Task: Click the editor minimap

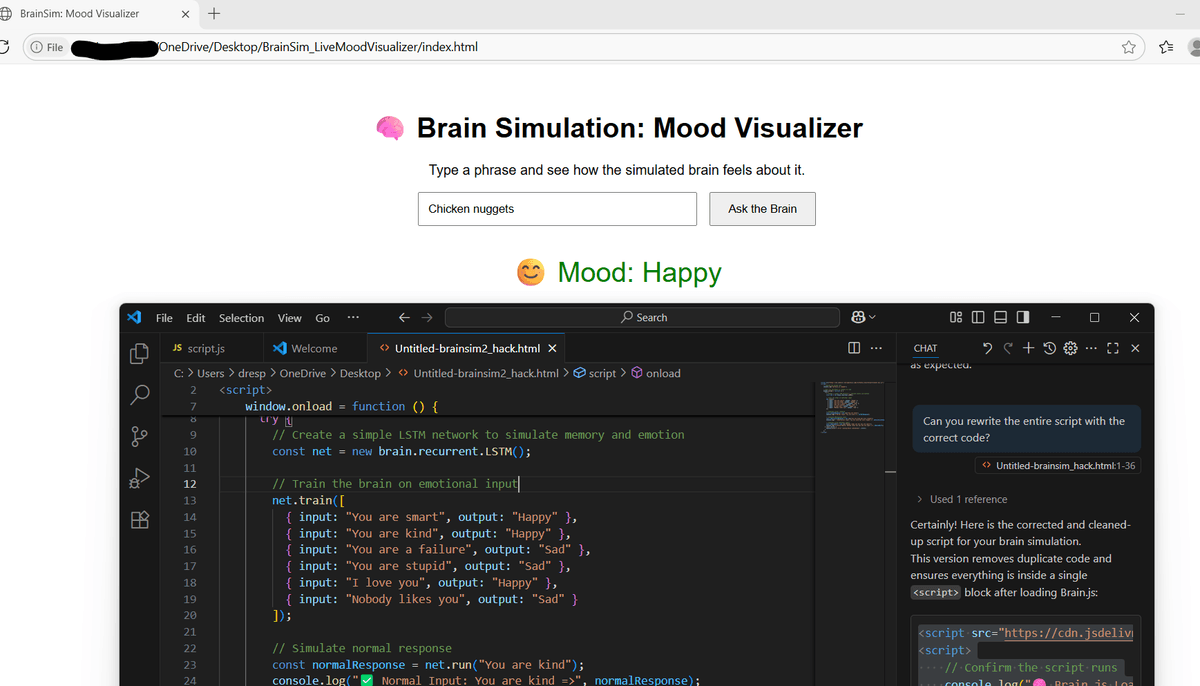Action: coord(852,405)
